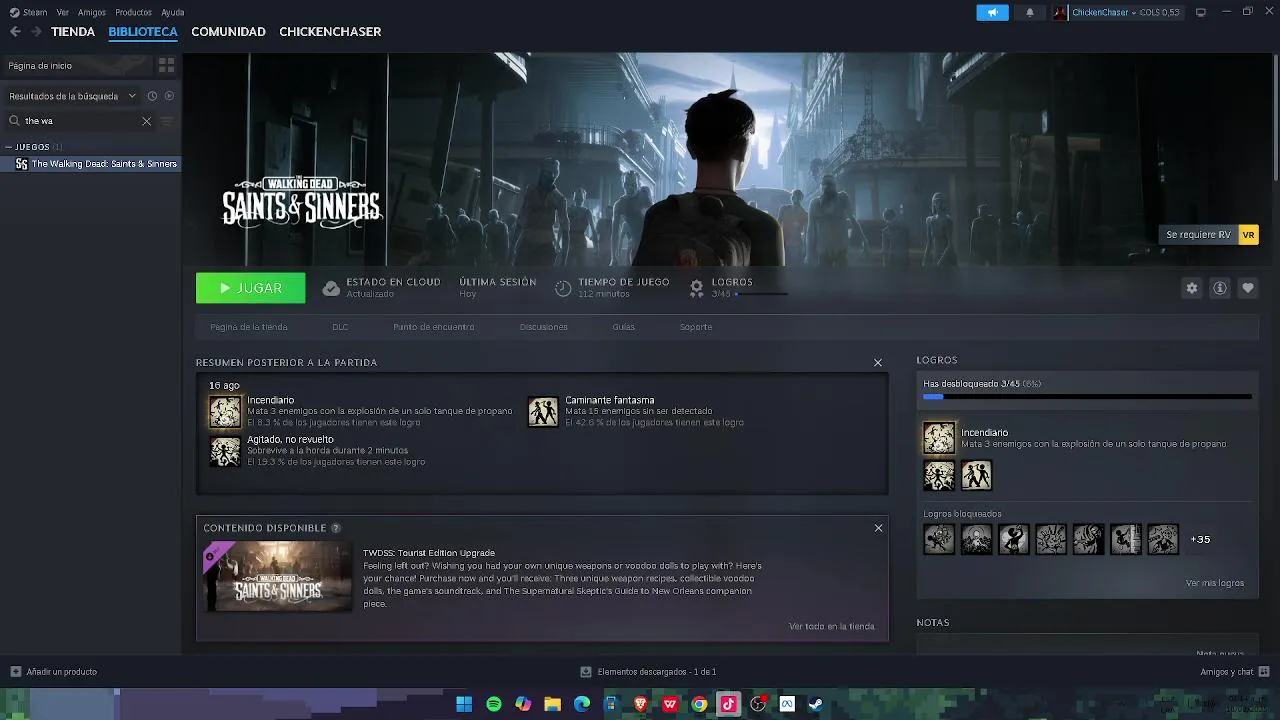Click the Caminante fantasma achievement icon
The height and width of the screenshot is (720, 1280).
coord(543,411)
